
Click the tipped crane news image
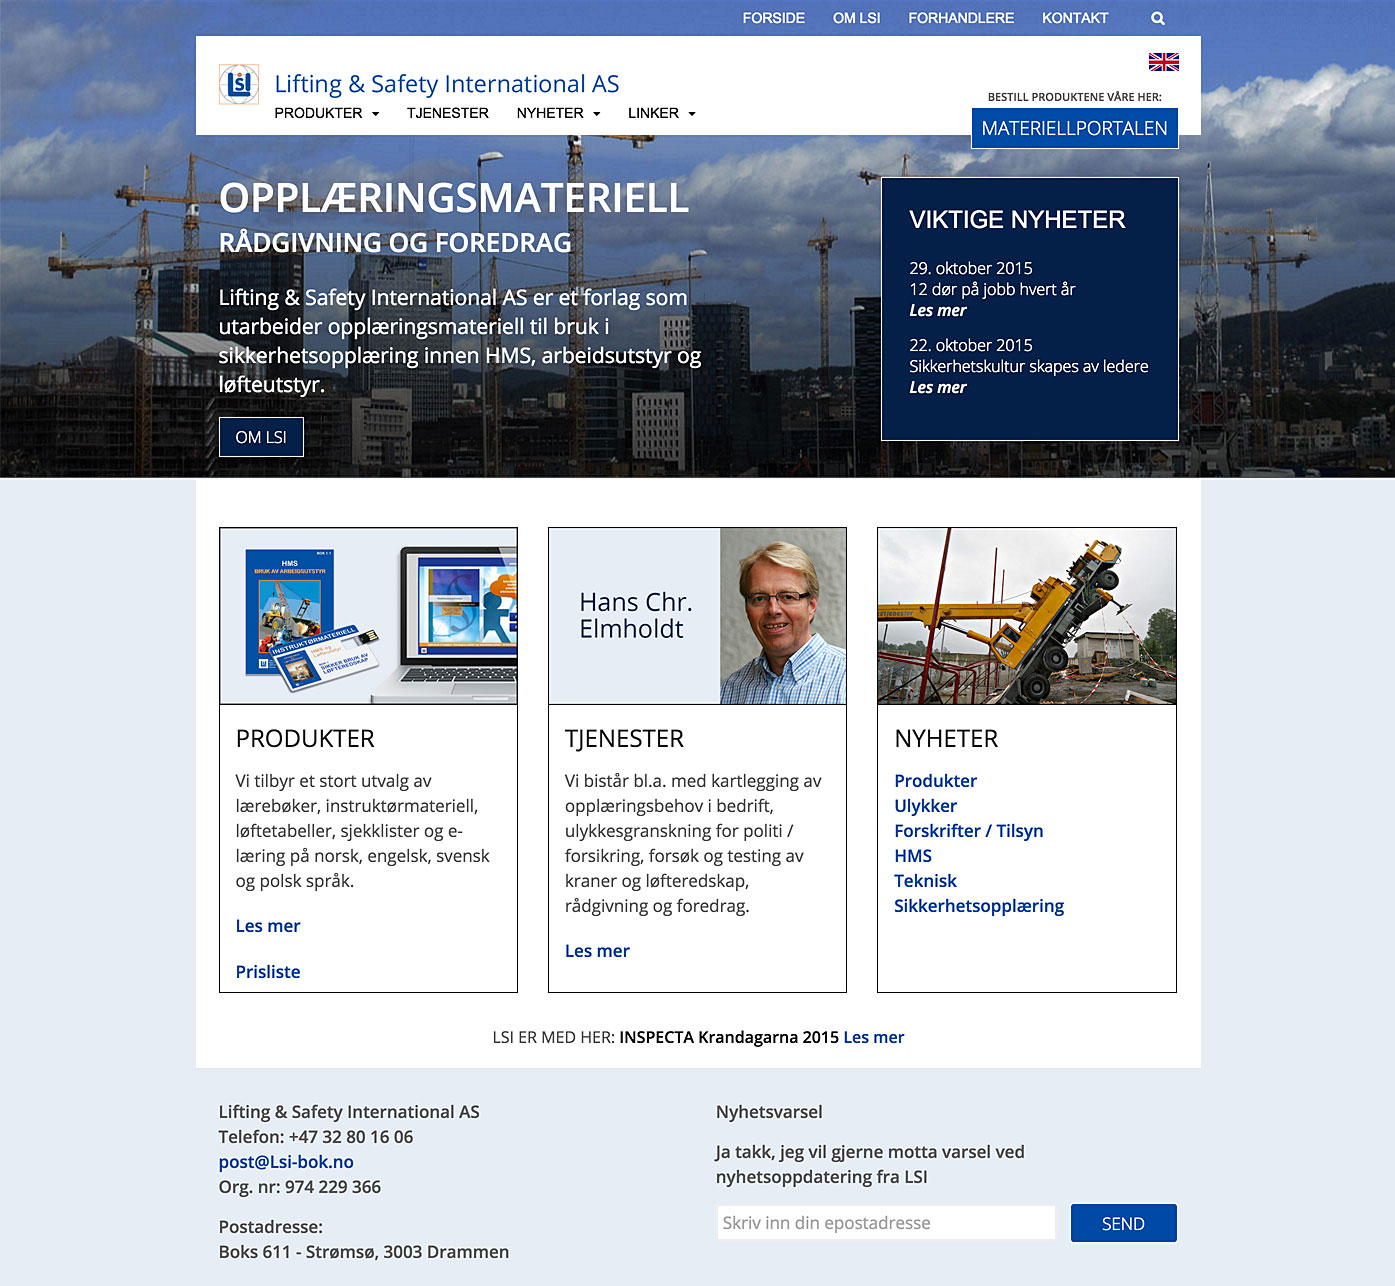(x=1027, y=616)
